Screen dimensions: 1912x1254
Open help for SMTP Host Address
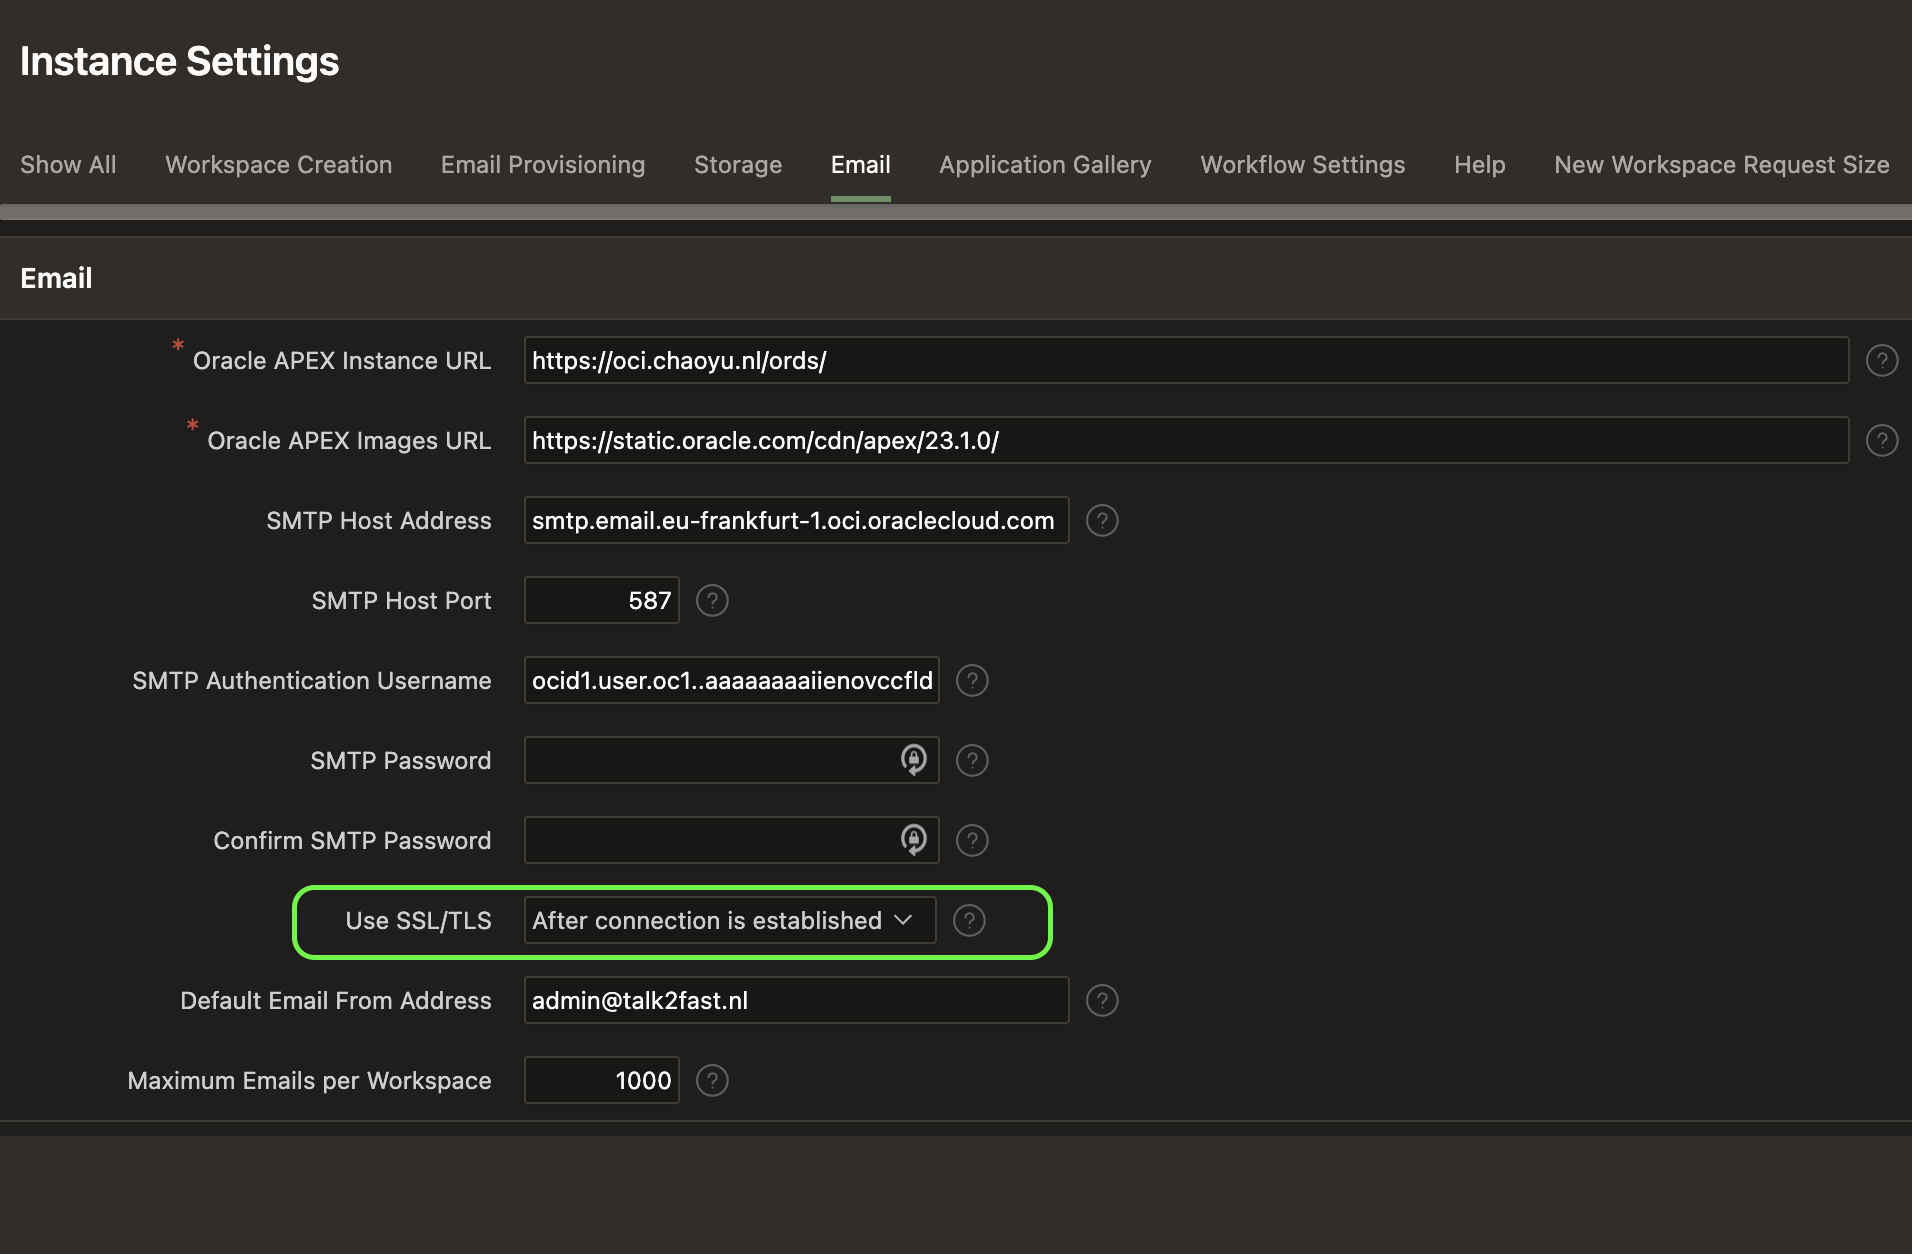(1101, 520)
